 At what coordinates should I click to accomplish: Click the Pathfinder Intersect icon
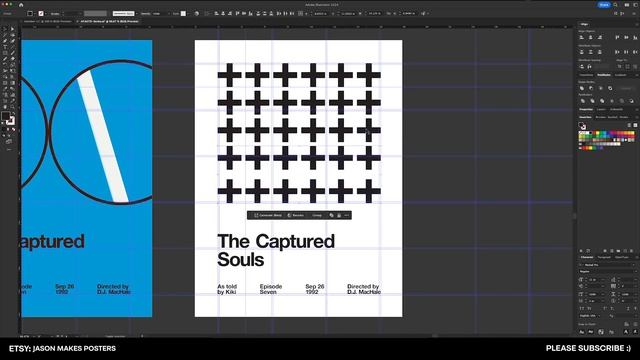click(600, 88)
